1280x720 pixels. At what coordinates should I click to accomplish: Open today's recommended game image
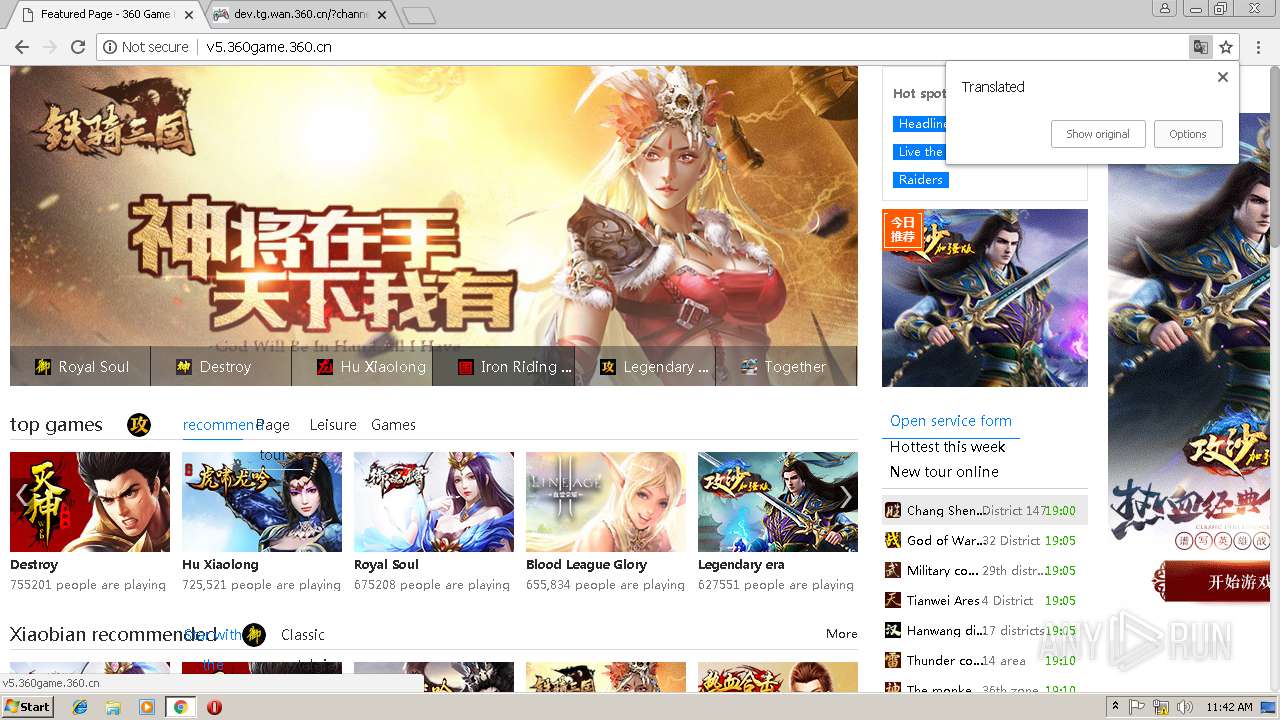(x=985, y=298)
